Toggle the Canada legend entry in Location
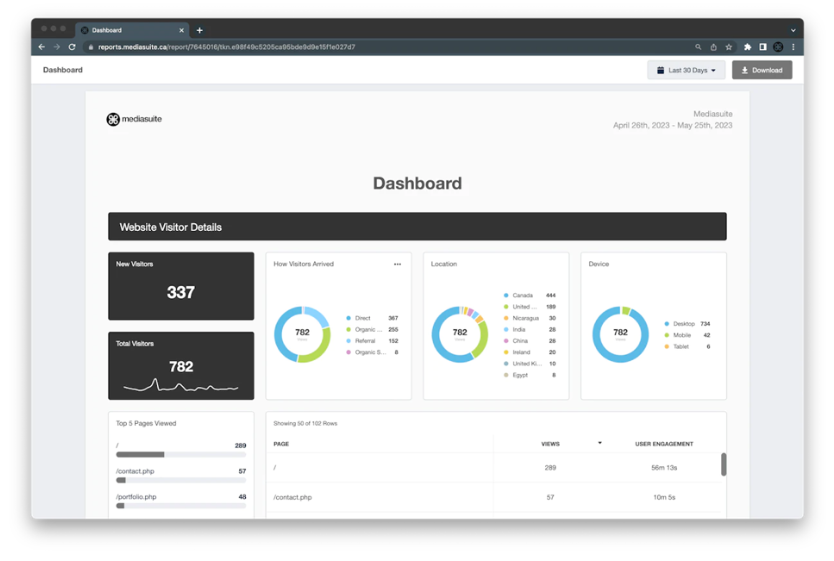The width and height of the screenshot is (834, 561). [521, 296]
